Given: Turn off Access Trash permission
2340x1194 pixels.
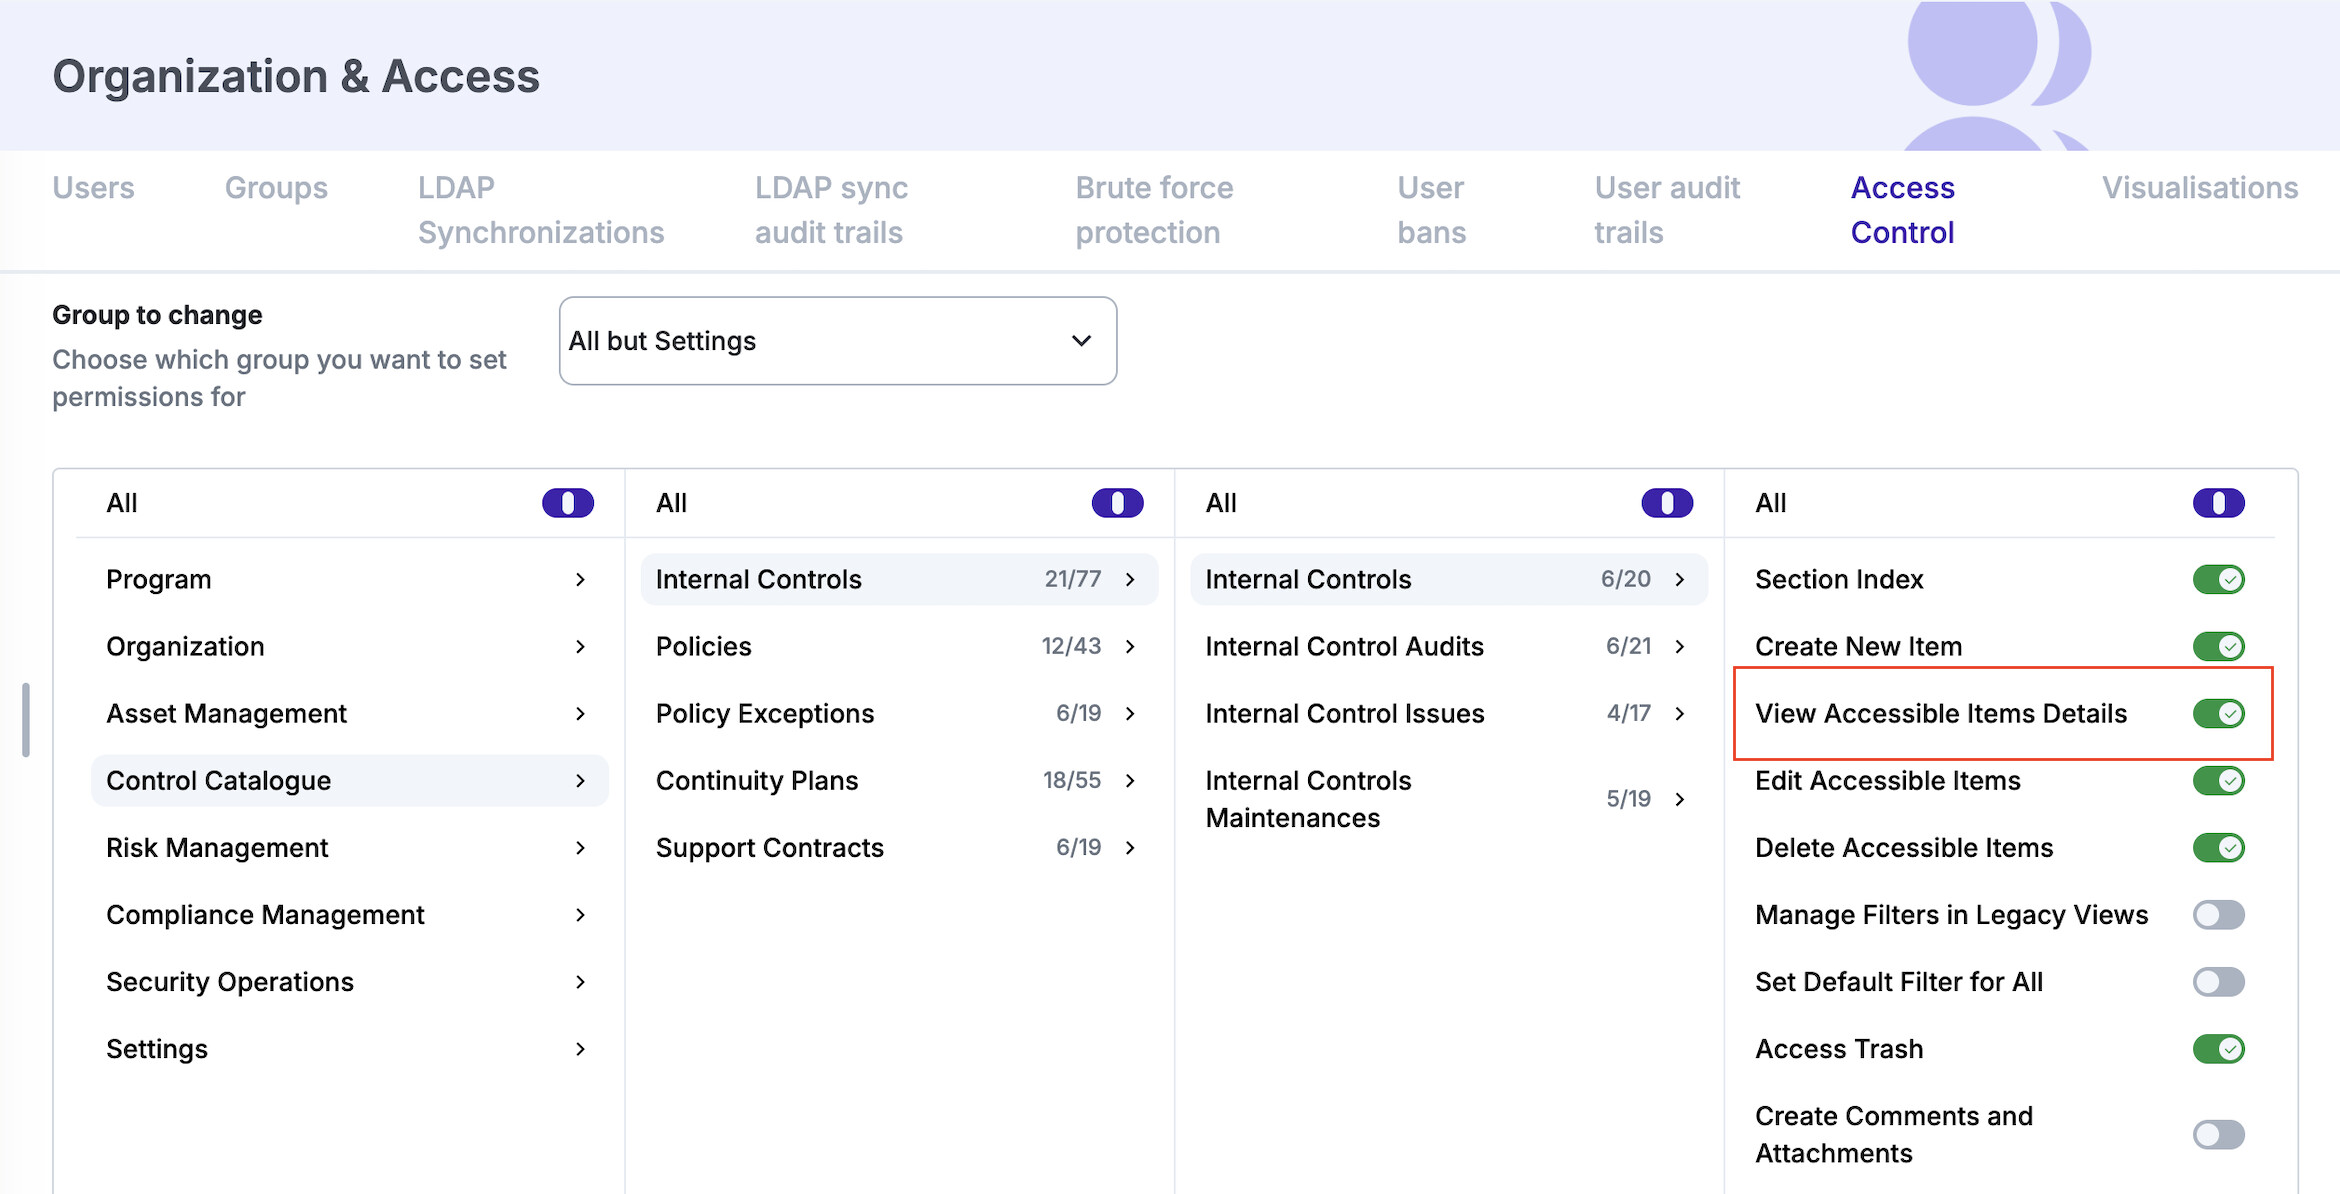Looking at the screenshot, I should tap(2217, 1049).
